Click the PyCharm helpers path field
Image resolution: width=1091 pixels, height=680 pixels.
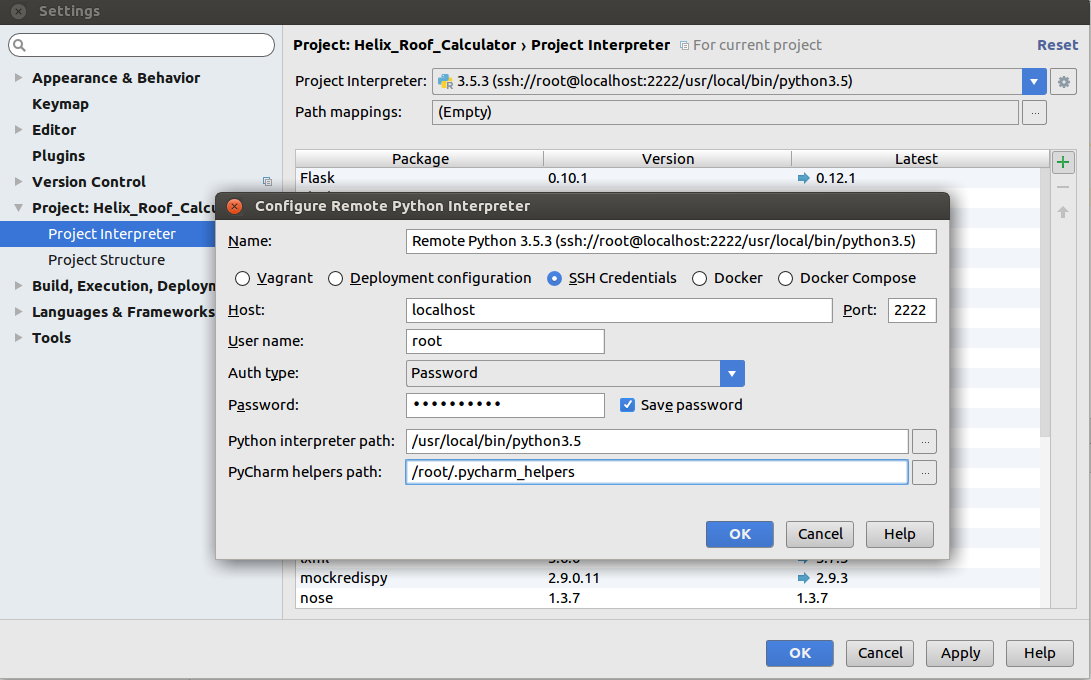(x=657, y=473)
